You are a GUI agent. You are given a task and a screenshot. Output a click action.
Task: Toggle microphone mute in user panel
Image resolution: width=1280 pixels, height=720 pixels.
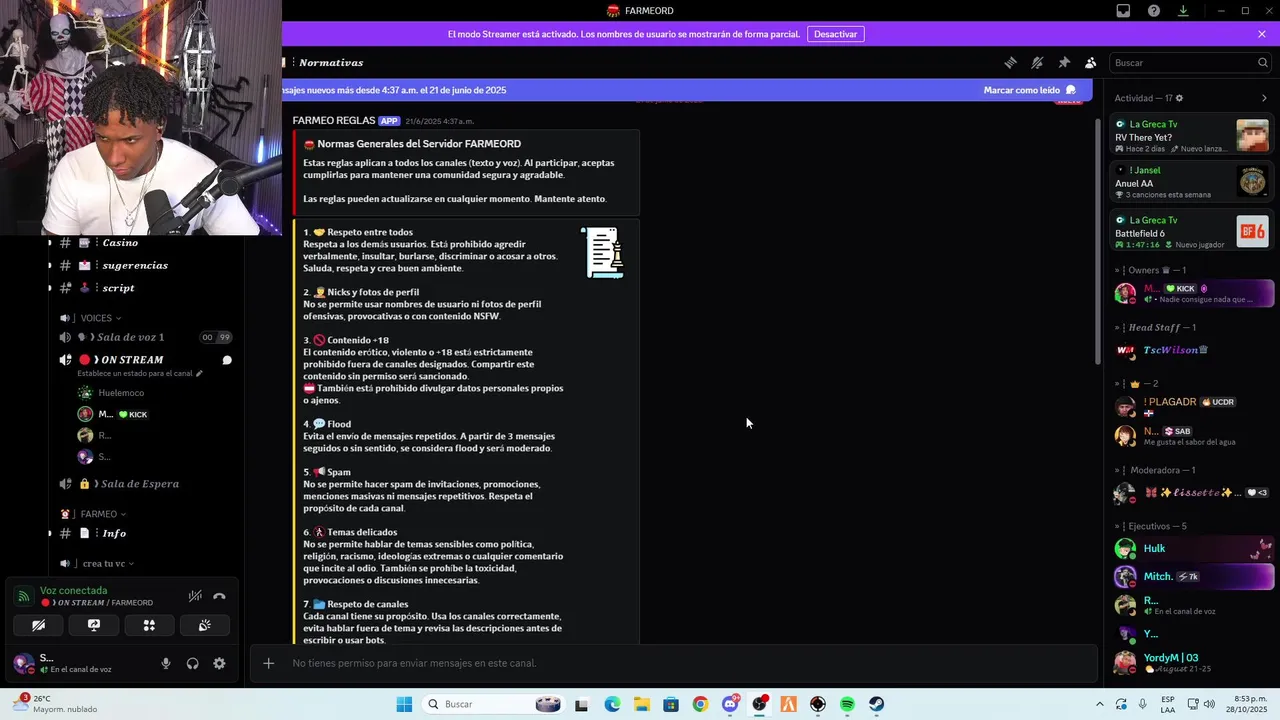[166, 663]
